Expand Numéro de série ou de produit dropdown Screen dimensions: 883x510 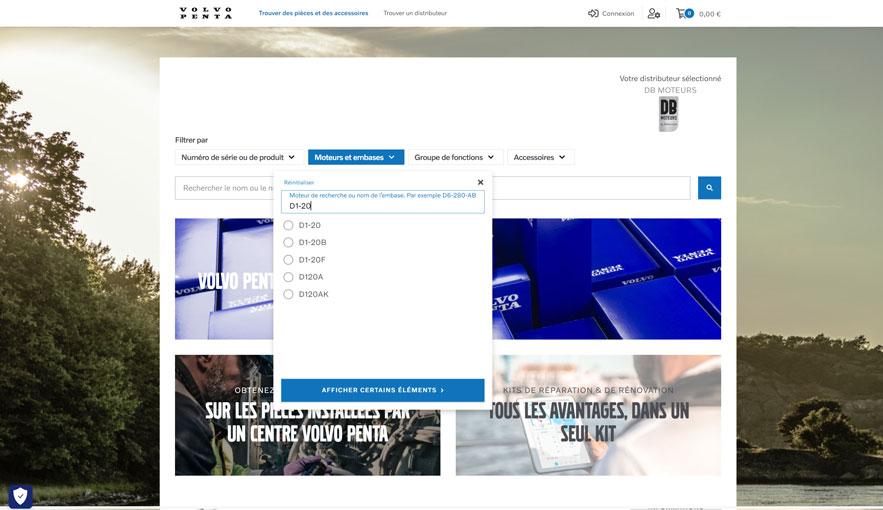[x=239, y=157]
